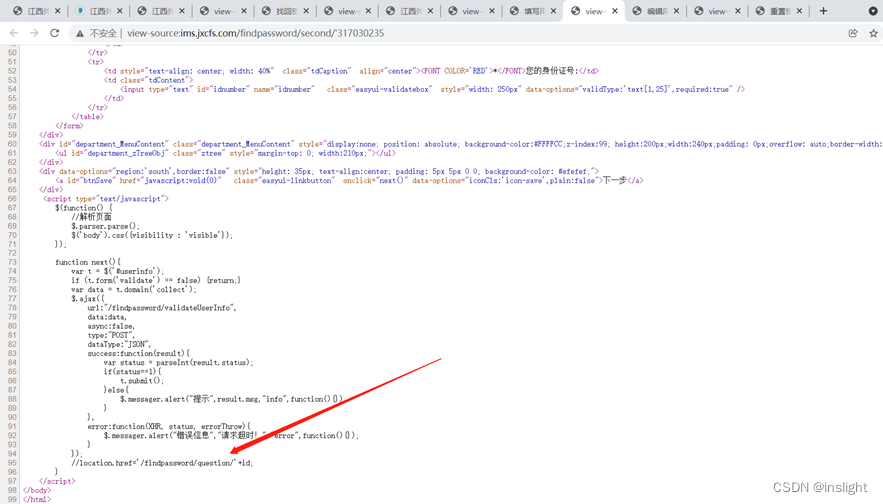Viewport: 883px width, 504px height.
Task: Click the id="department_zTreeObj" attribute text
Action: click(118, 153)
